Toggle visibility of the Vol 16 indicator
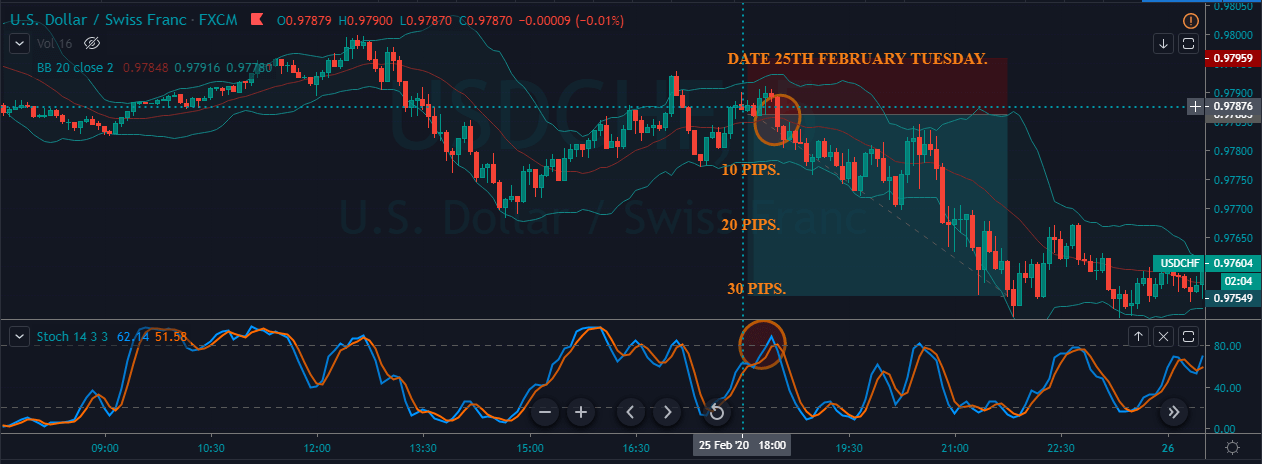Image resolution: width=1262 pixels, height=464 pixels. (x=92, y=43)
